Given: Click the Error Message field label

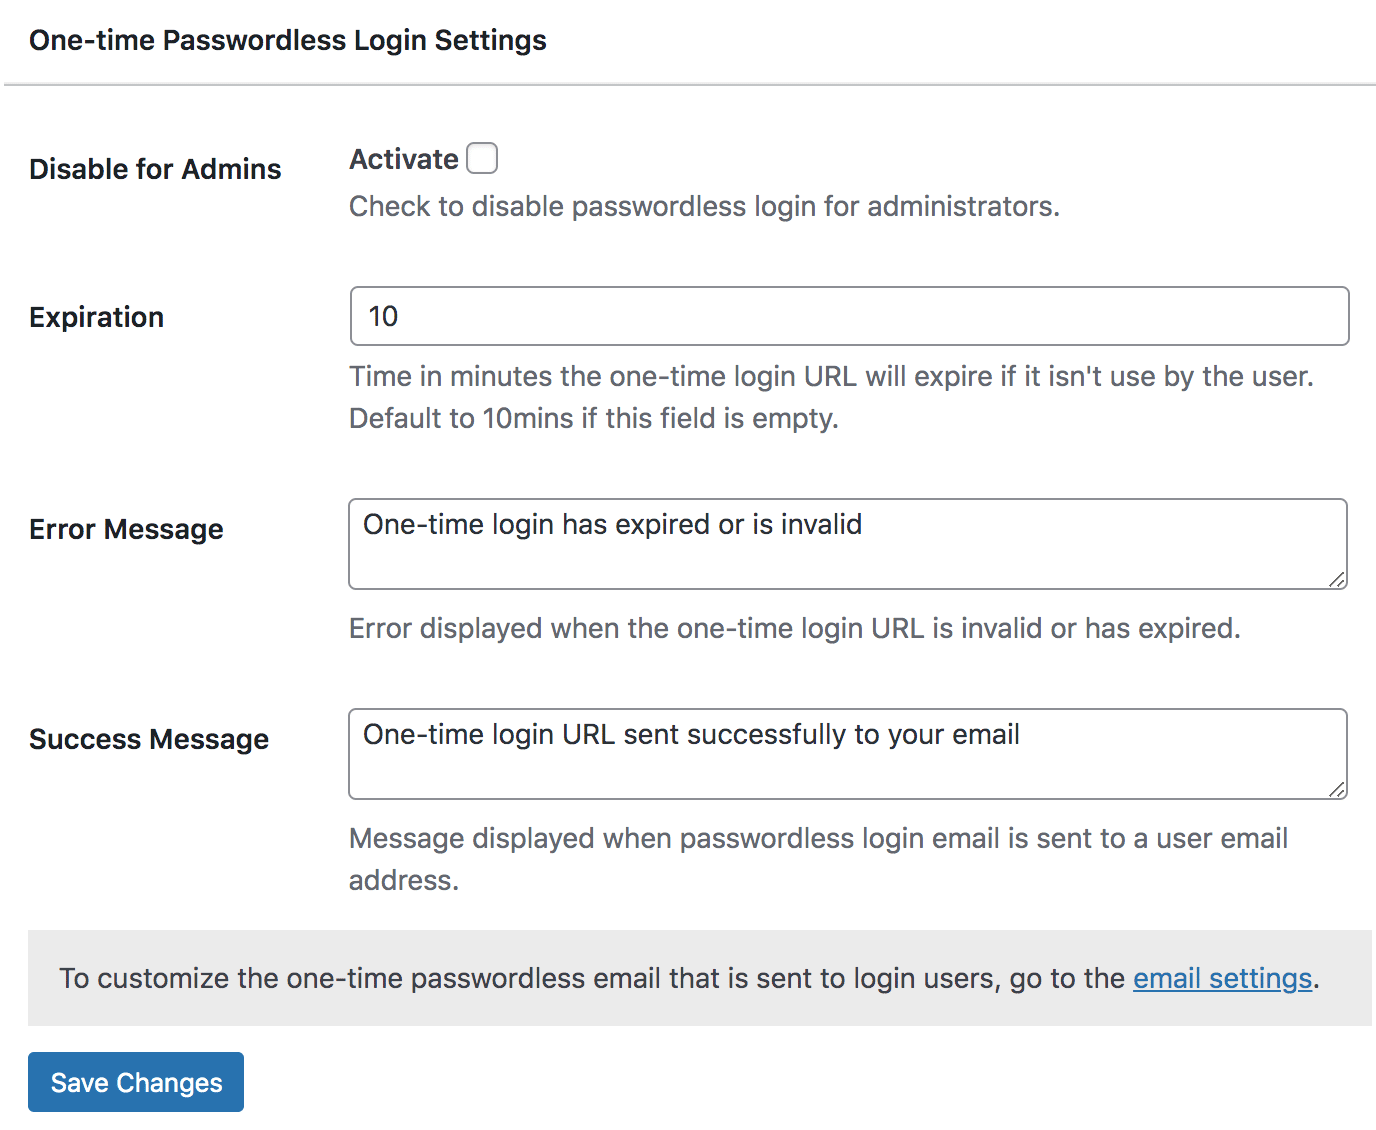Looking at the screenshot, I should click(126, 529).
